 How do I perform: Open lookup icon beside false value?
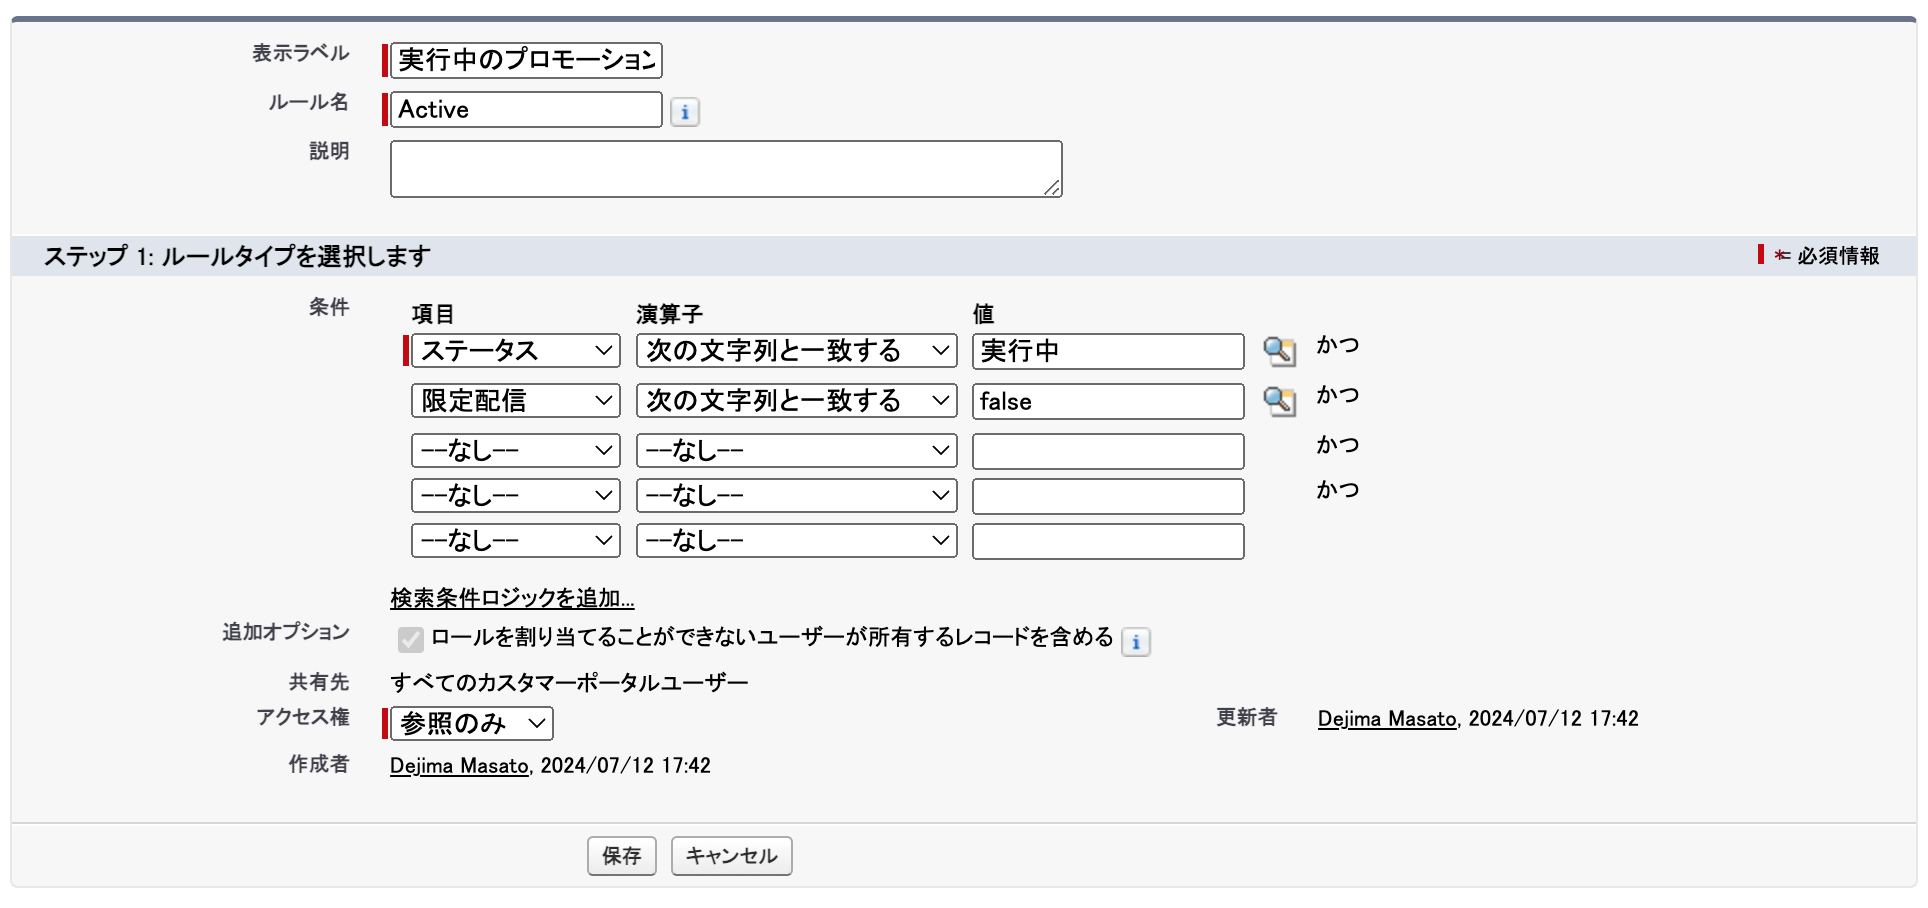point(1279,401)
